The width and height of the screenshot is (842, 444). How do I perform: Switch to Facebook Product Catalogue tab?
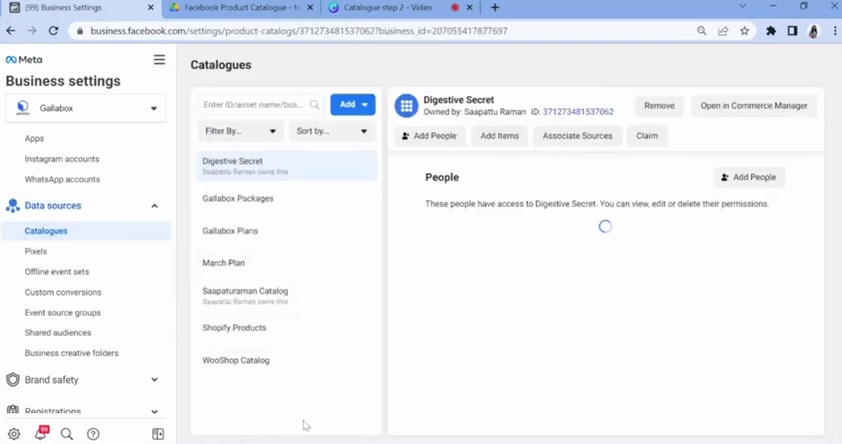click(242, 8)
